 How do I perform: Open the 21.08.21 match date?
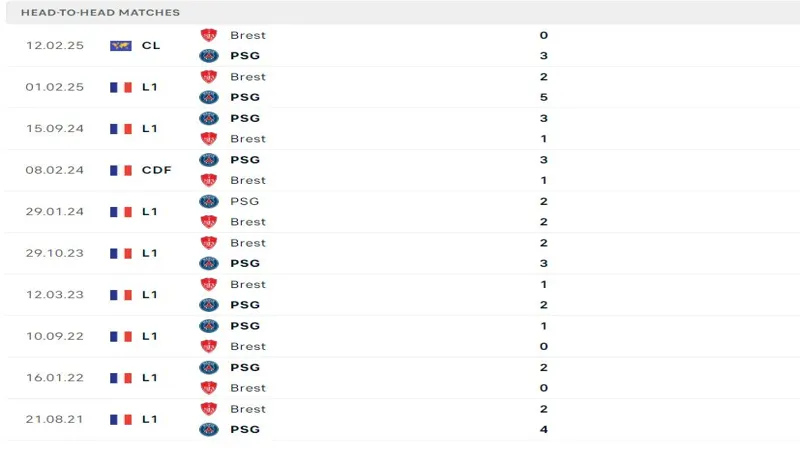(55, 419)
